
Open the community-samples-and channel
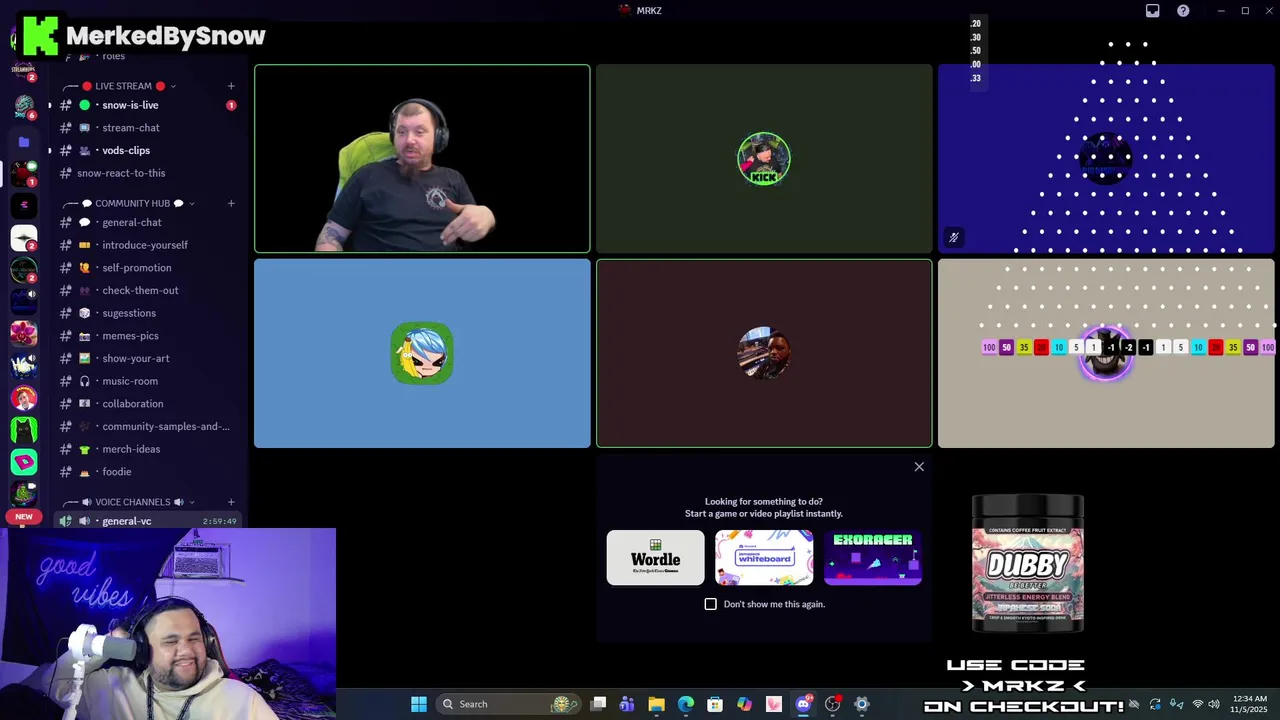coord(147,426)
